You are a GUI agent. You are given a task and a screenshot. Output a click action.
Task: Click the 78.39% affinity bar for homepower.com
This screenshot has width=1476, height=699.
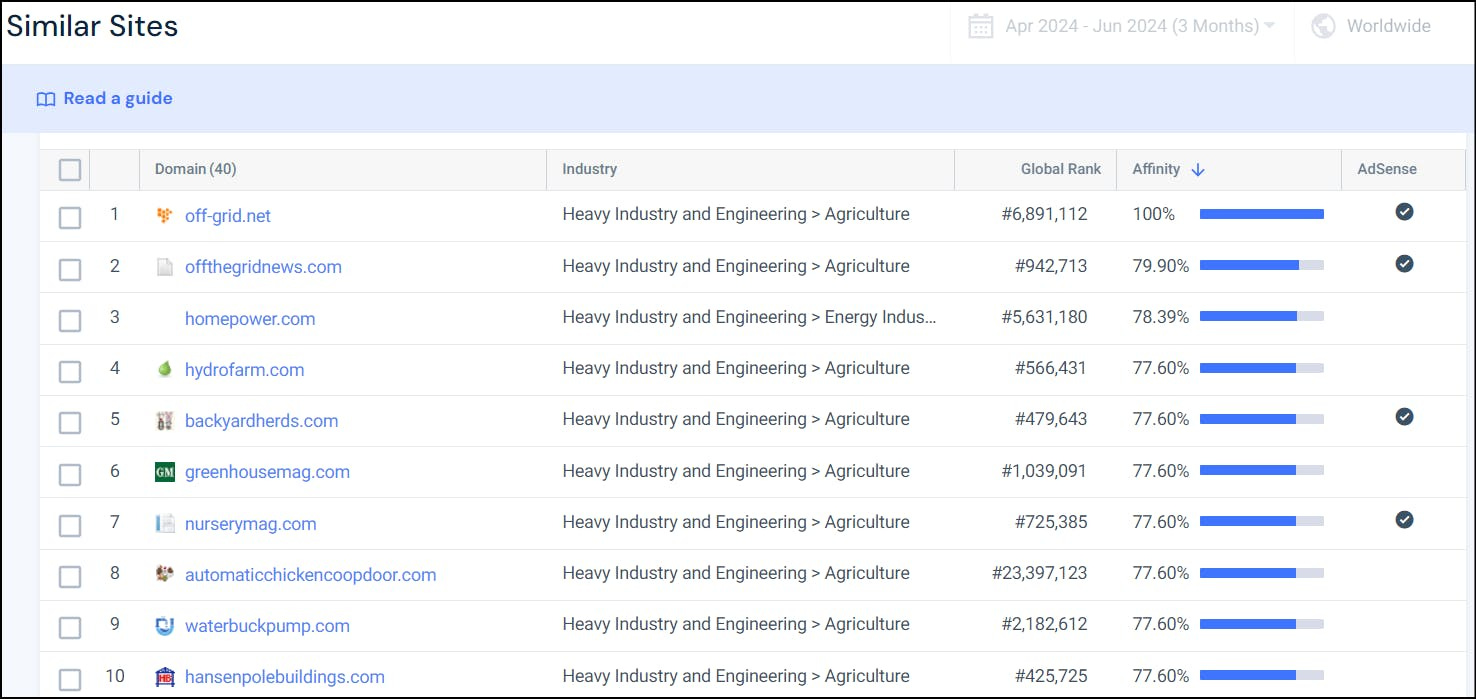click(1261, 317)
